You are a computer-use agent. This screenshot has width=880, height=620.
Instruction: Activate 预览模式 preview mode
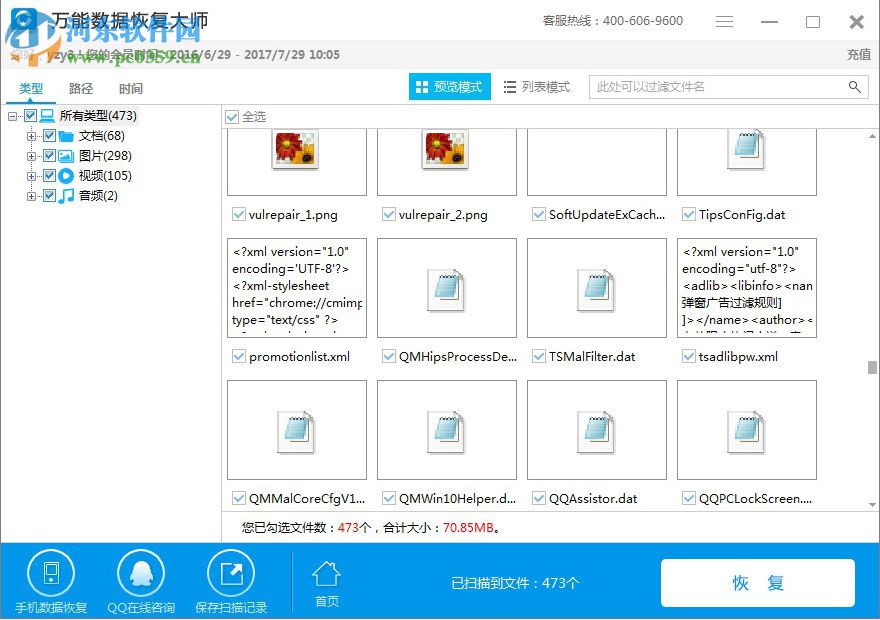(448, 86)
